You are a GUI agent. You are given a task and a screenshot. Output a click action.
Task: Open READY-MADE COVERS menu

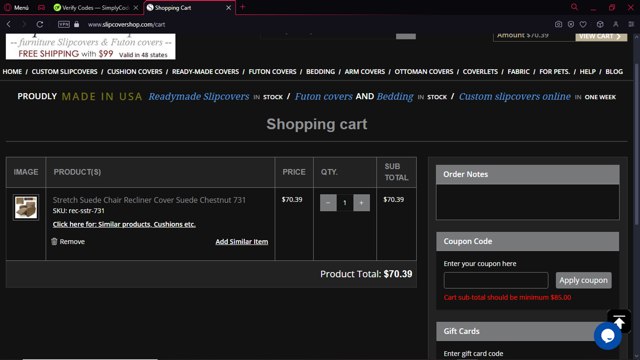[x=205, y=71]
